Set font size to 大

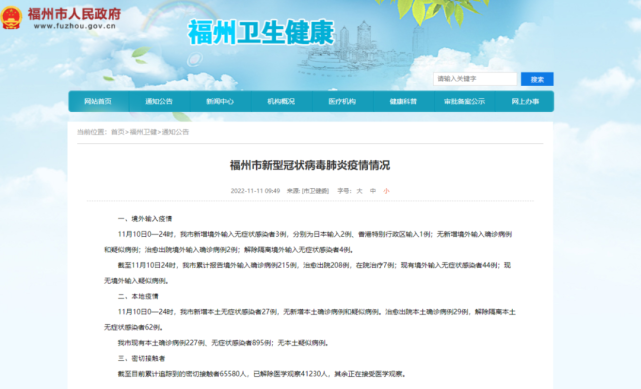click(359, 191)
